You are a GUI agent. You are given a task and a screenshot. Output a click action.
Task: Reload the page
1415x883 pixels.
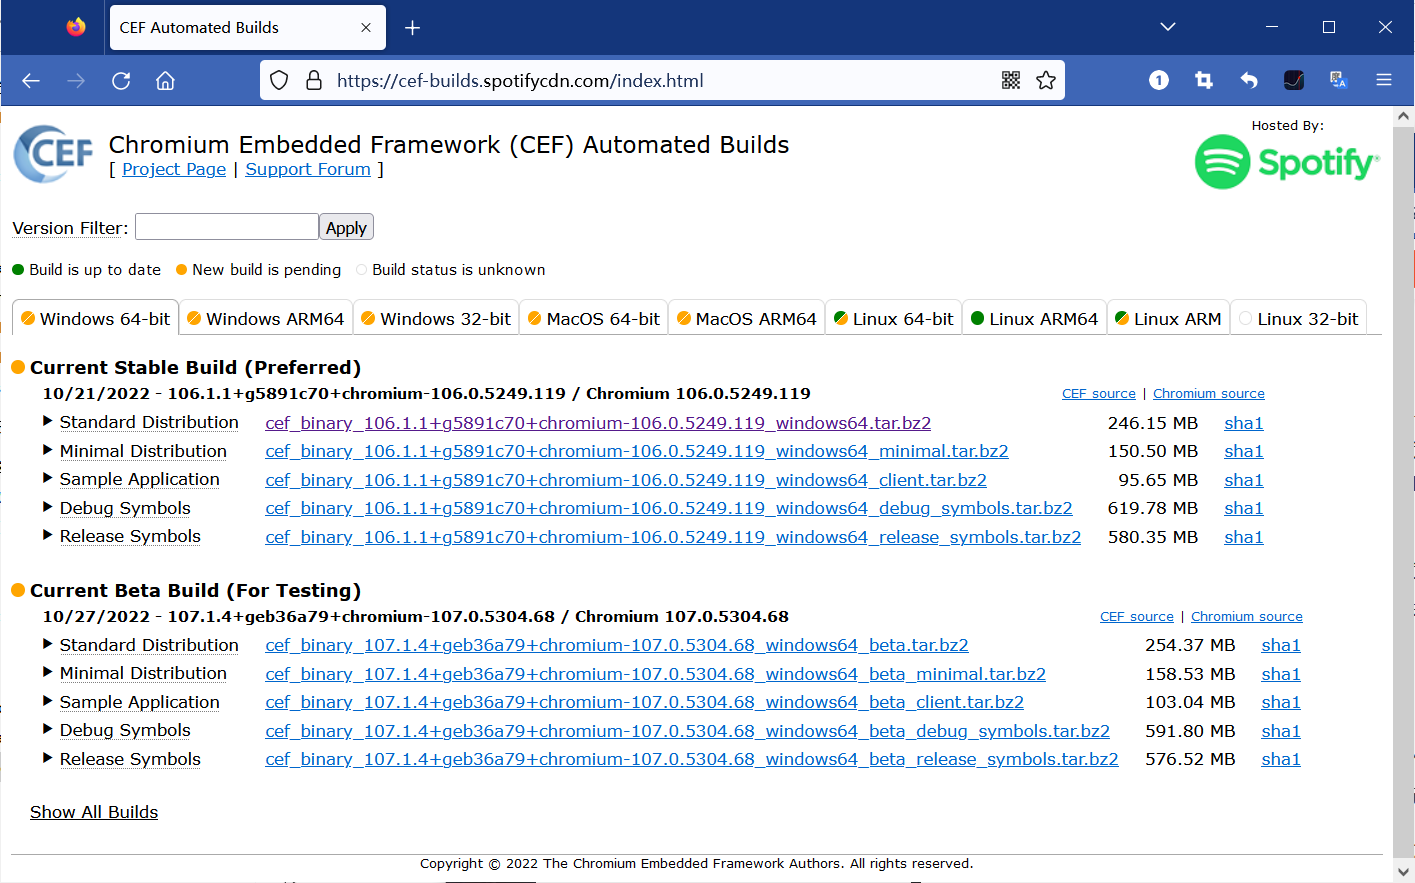(x=121, y=80)
